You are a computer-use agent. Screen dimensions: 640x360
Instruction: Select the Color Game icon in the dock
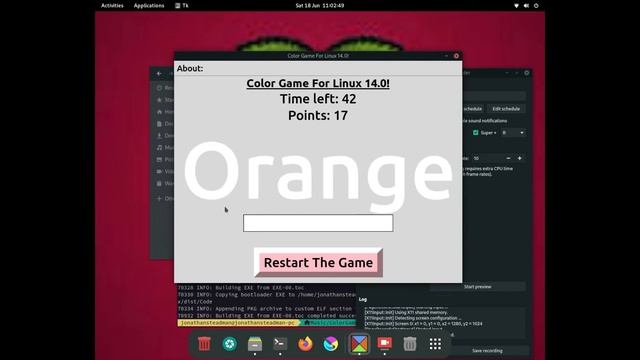click(x=359, y=344)
